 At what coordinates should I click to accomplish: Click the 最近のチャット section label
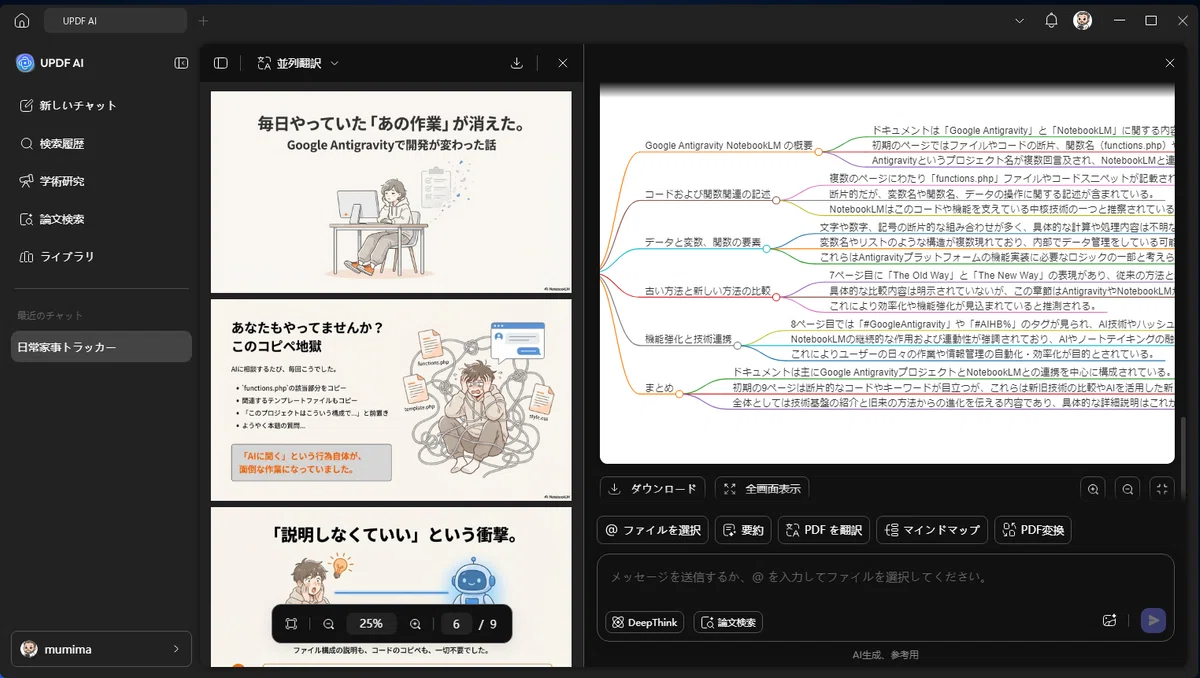point(49,316)
